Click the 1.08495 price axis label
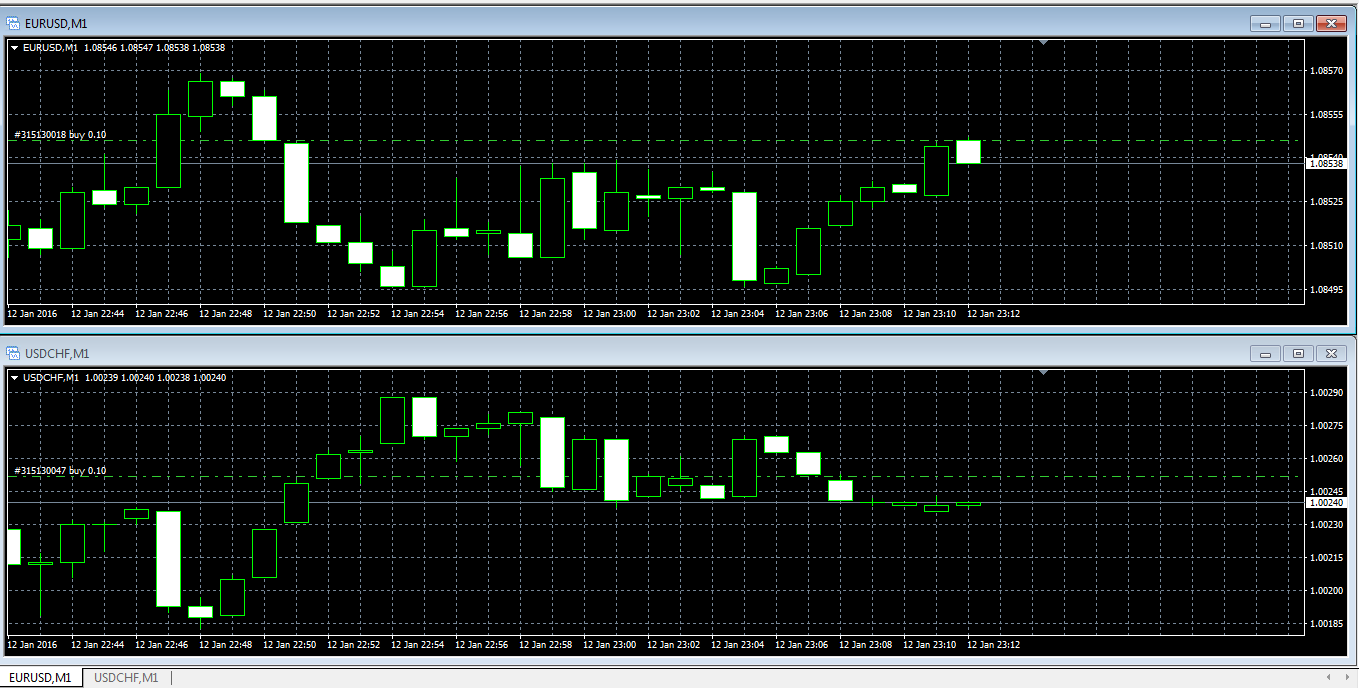 [1326, 290]
